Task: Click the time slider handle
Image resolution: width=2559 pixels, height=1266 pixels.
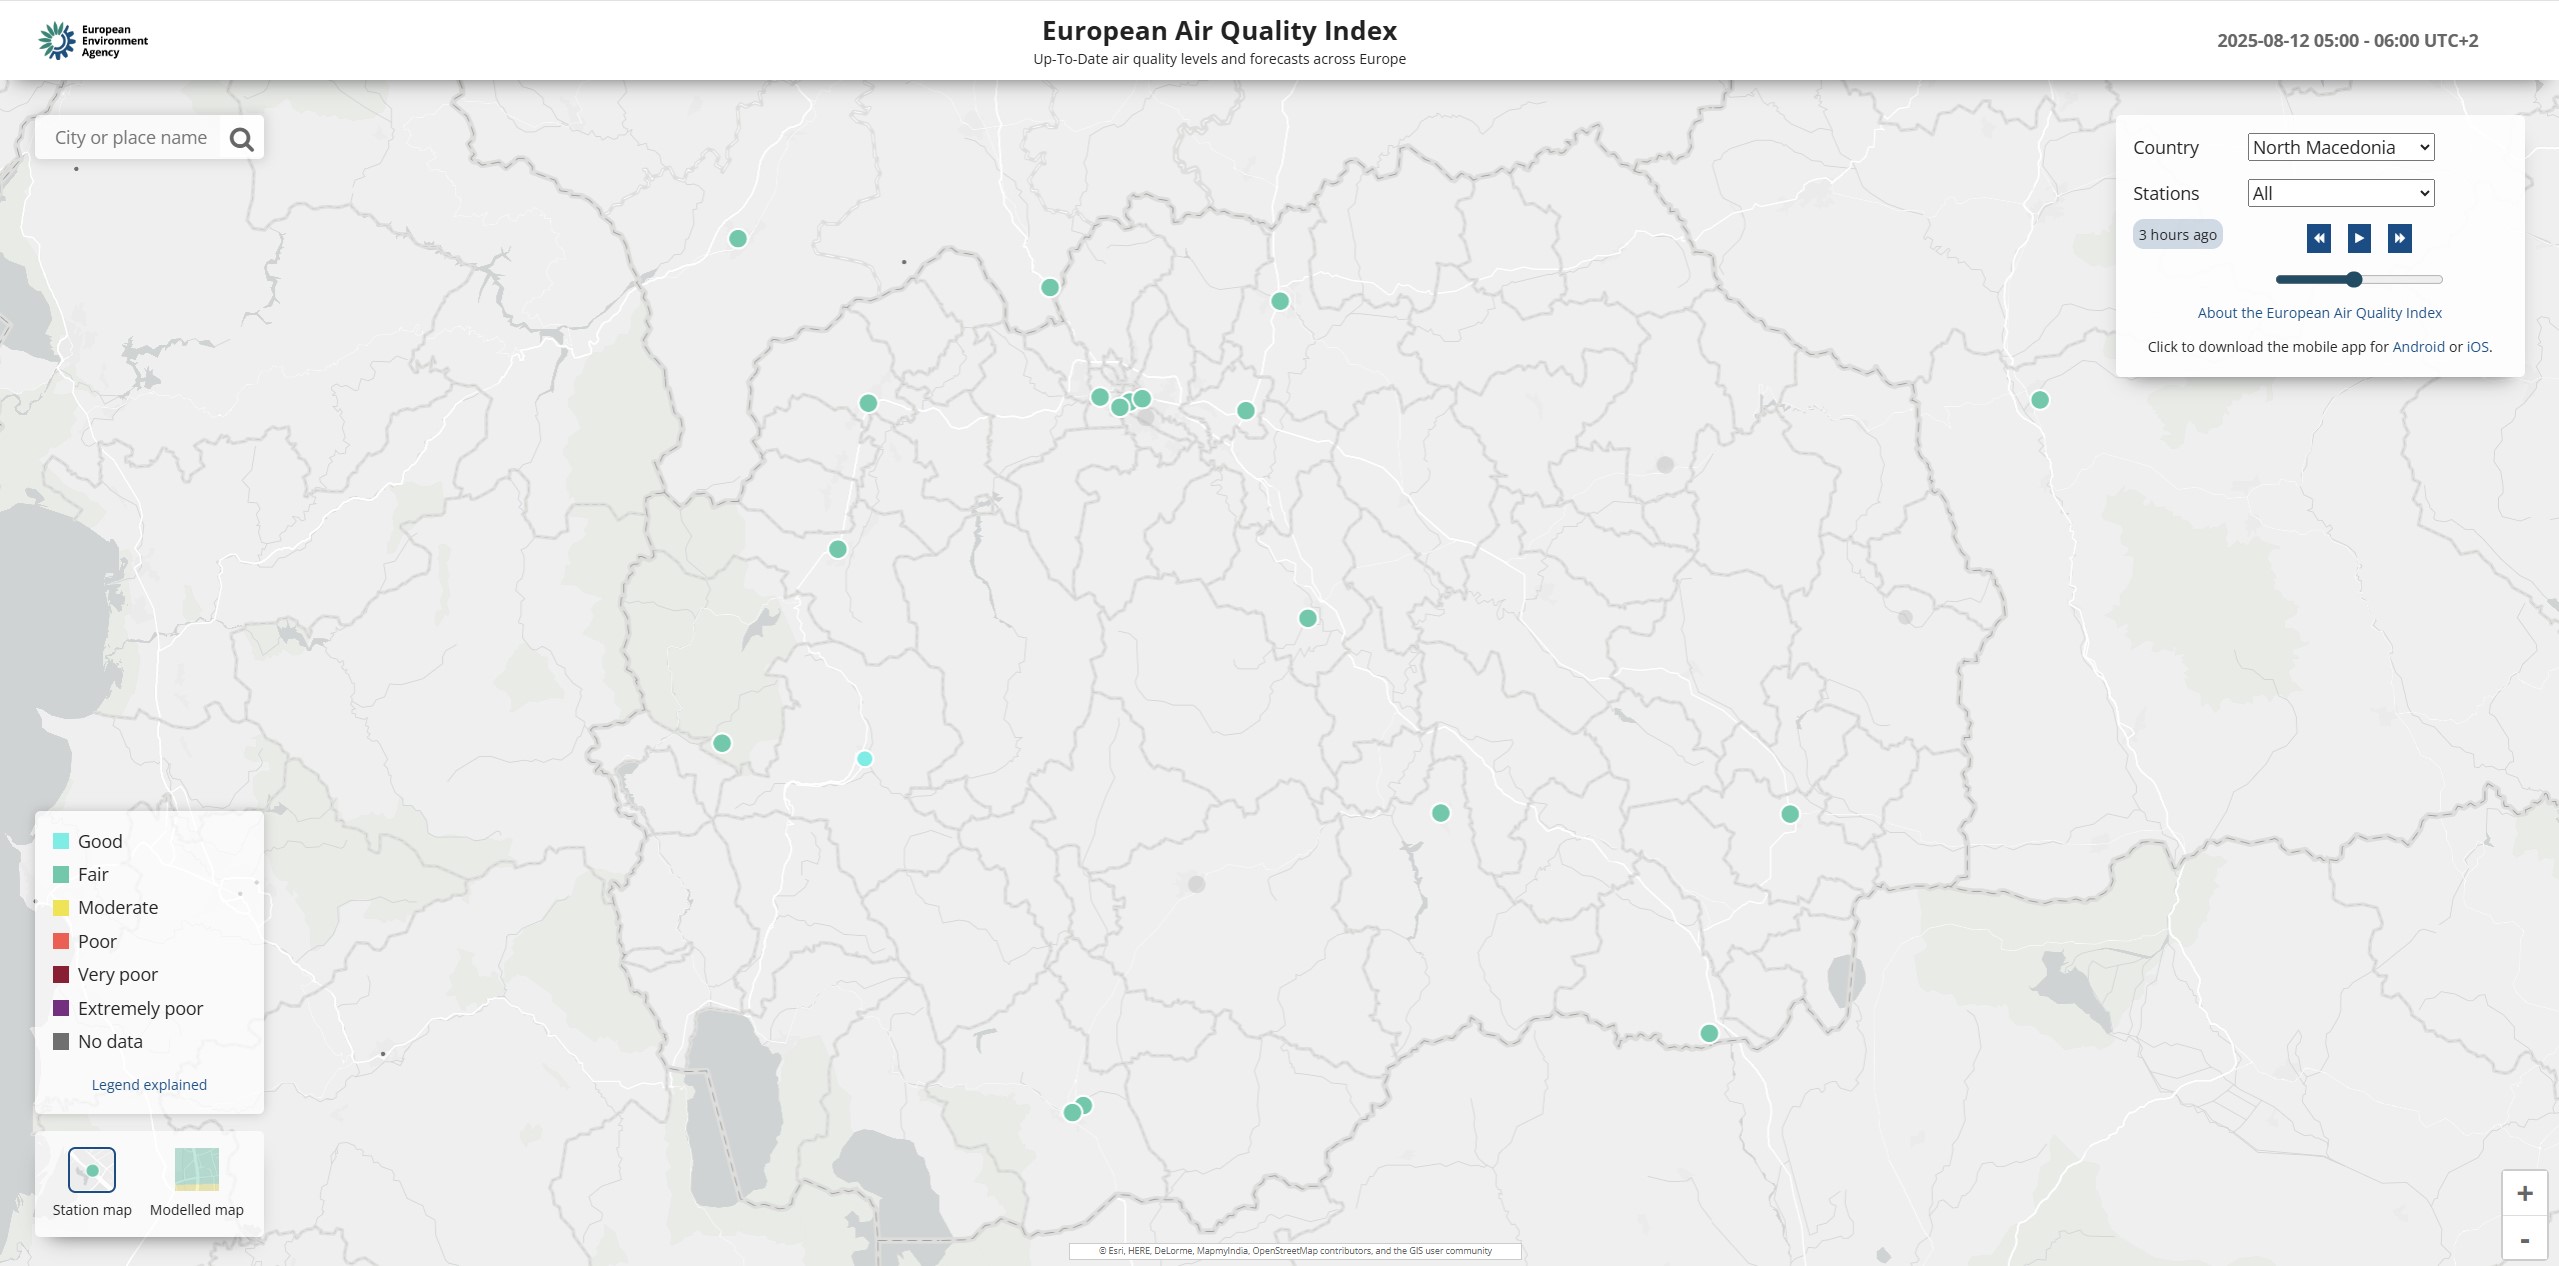Action: click(2354, 280)
